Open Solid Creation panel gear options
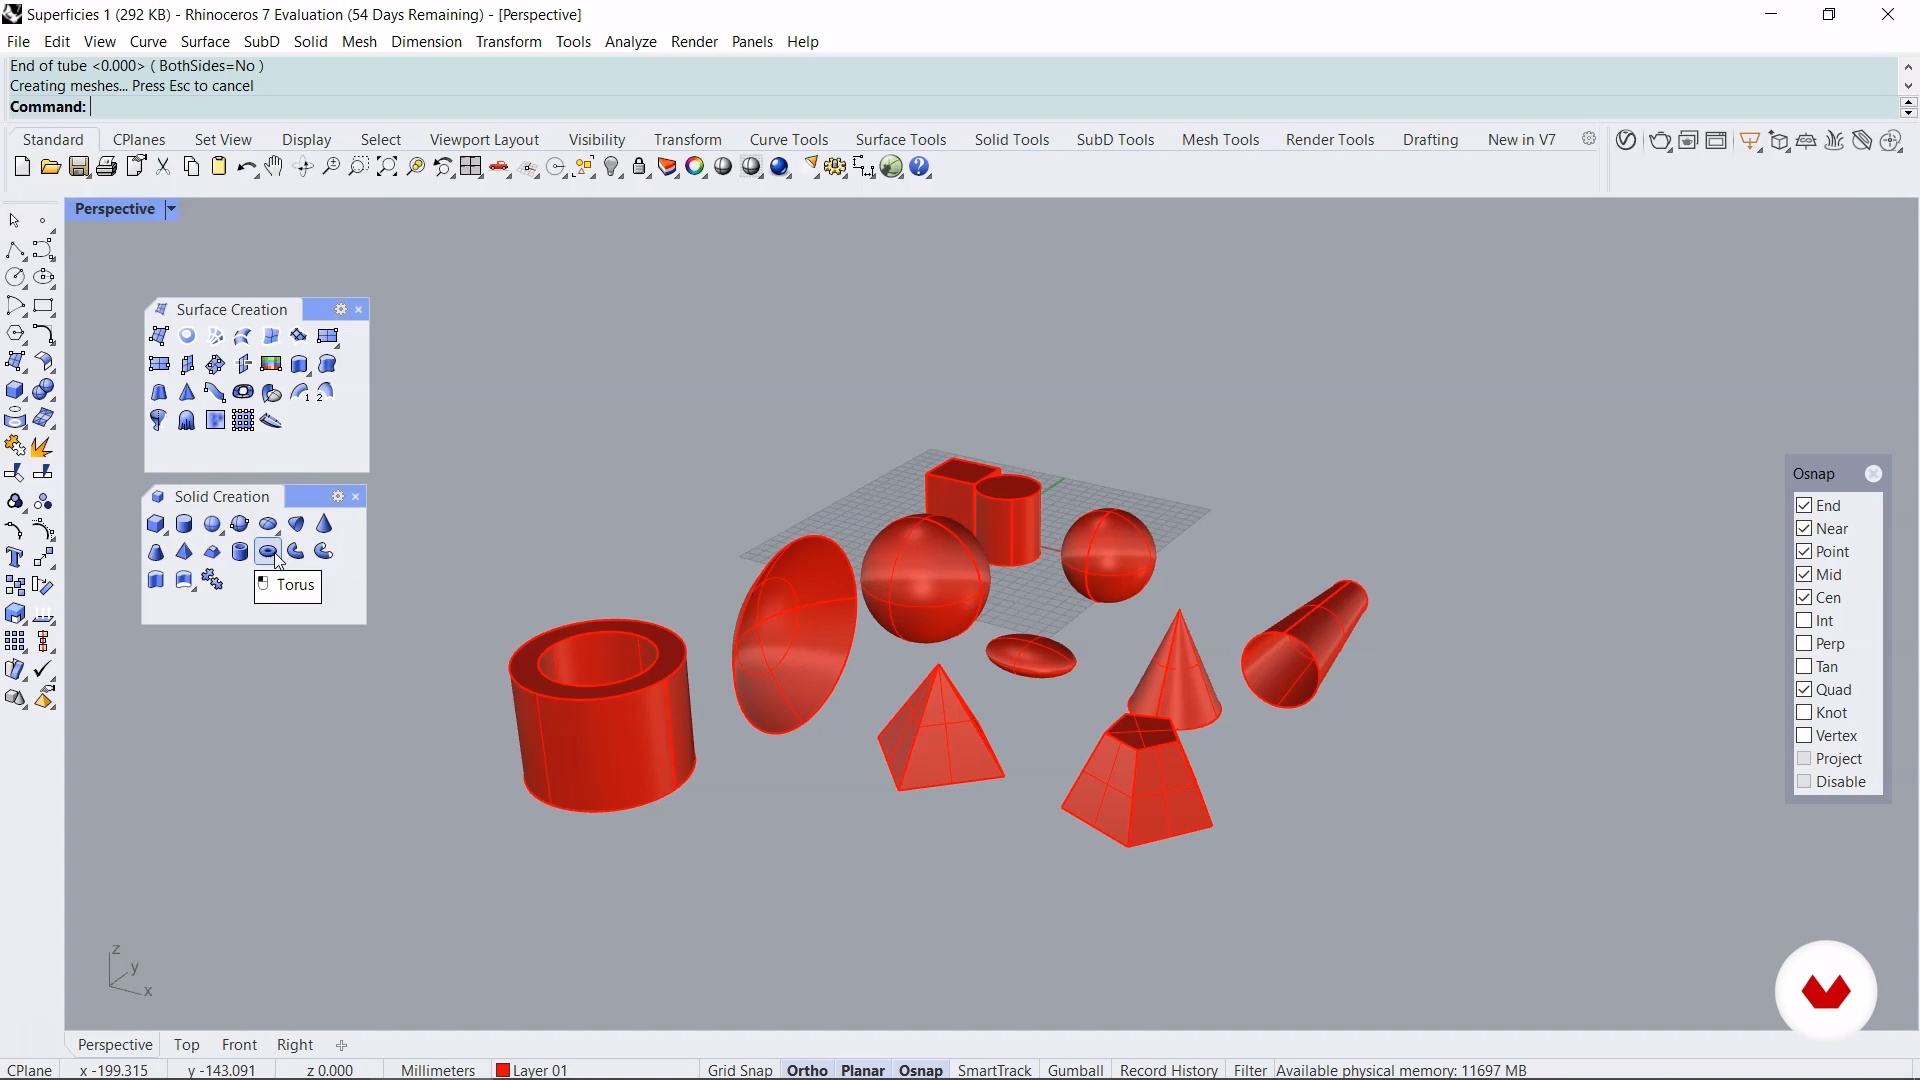Viewport: 1920px width, 1080px height. pos(338,497)
